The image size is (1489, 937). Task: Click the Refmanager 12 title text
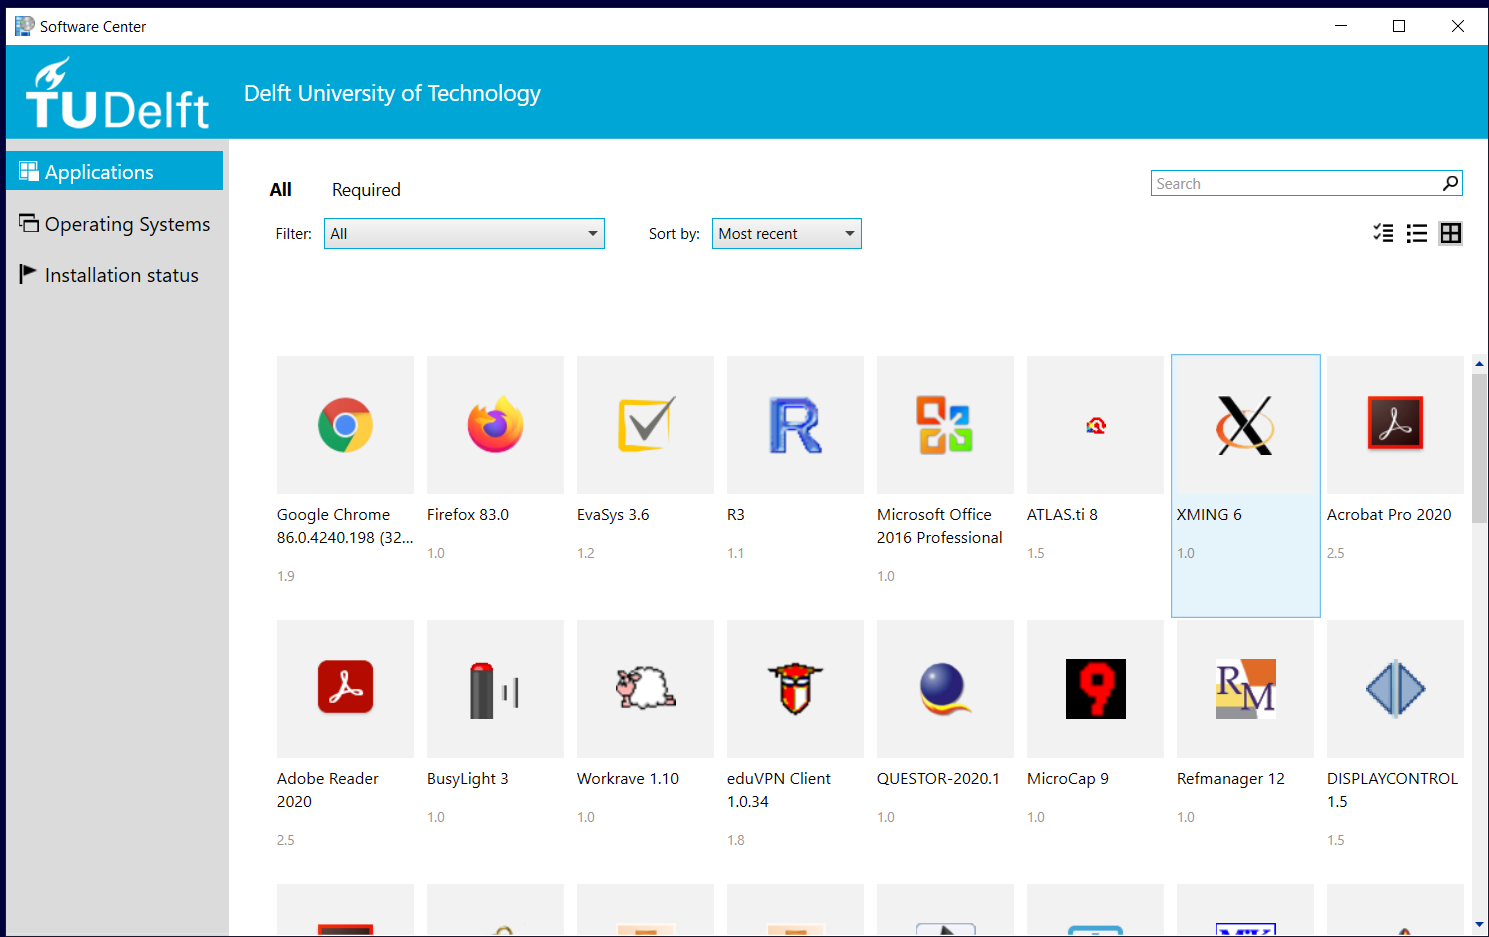[x=1231, y=779]
